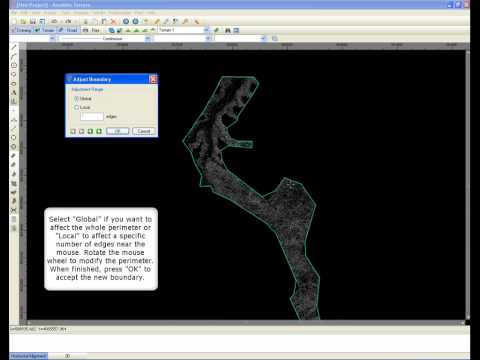Click the open folder toolbar icon
This screenshot has width=480, height=360.
[23, 22]
